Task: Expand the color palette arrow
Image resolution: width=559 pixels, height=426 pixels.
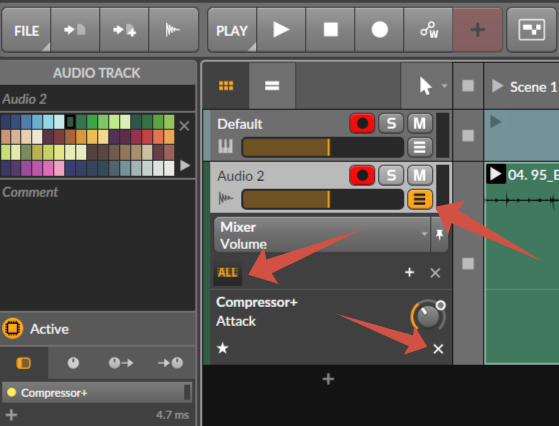Action: (x=185, y=165)
